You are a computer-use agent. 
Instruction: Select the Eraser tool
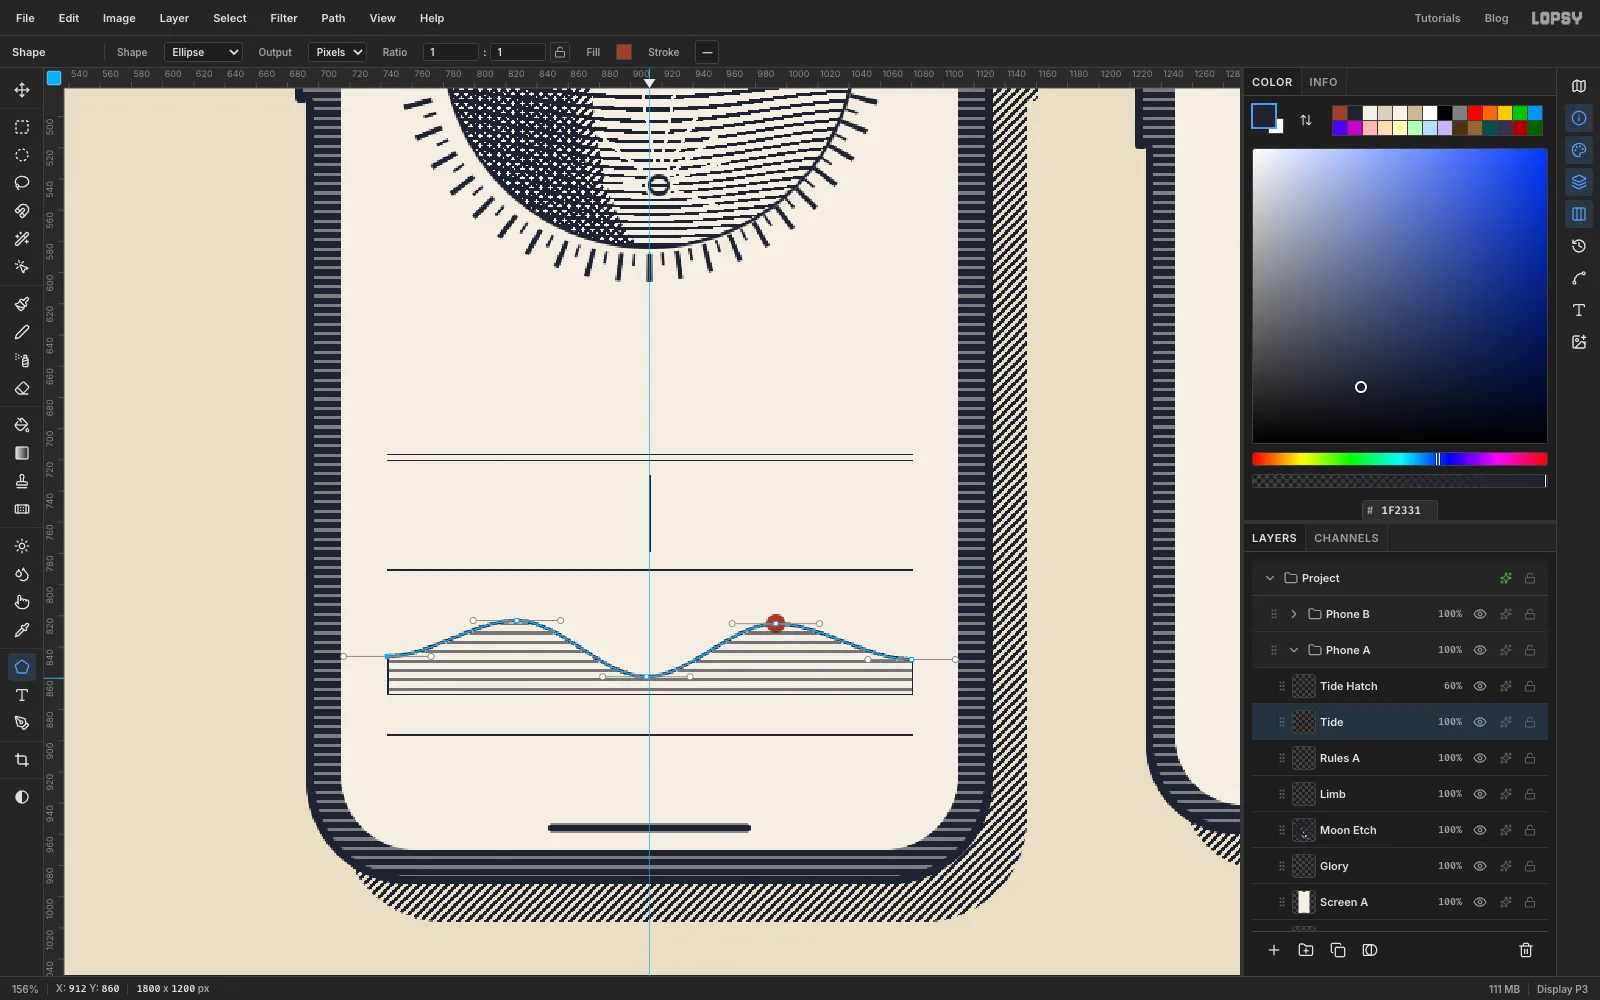pos(22,388)
